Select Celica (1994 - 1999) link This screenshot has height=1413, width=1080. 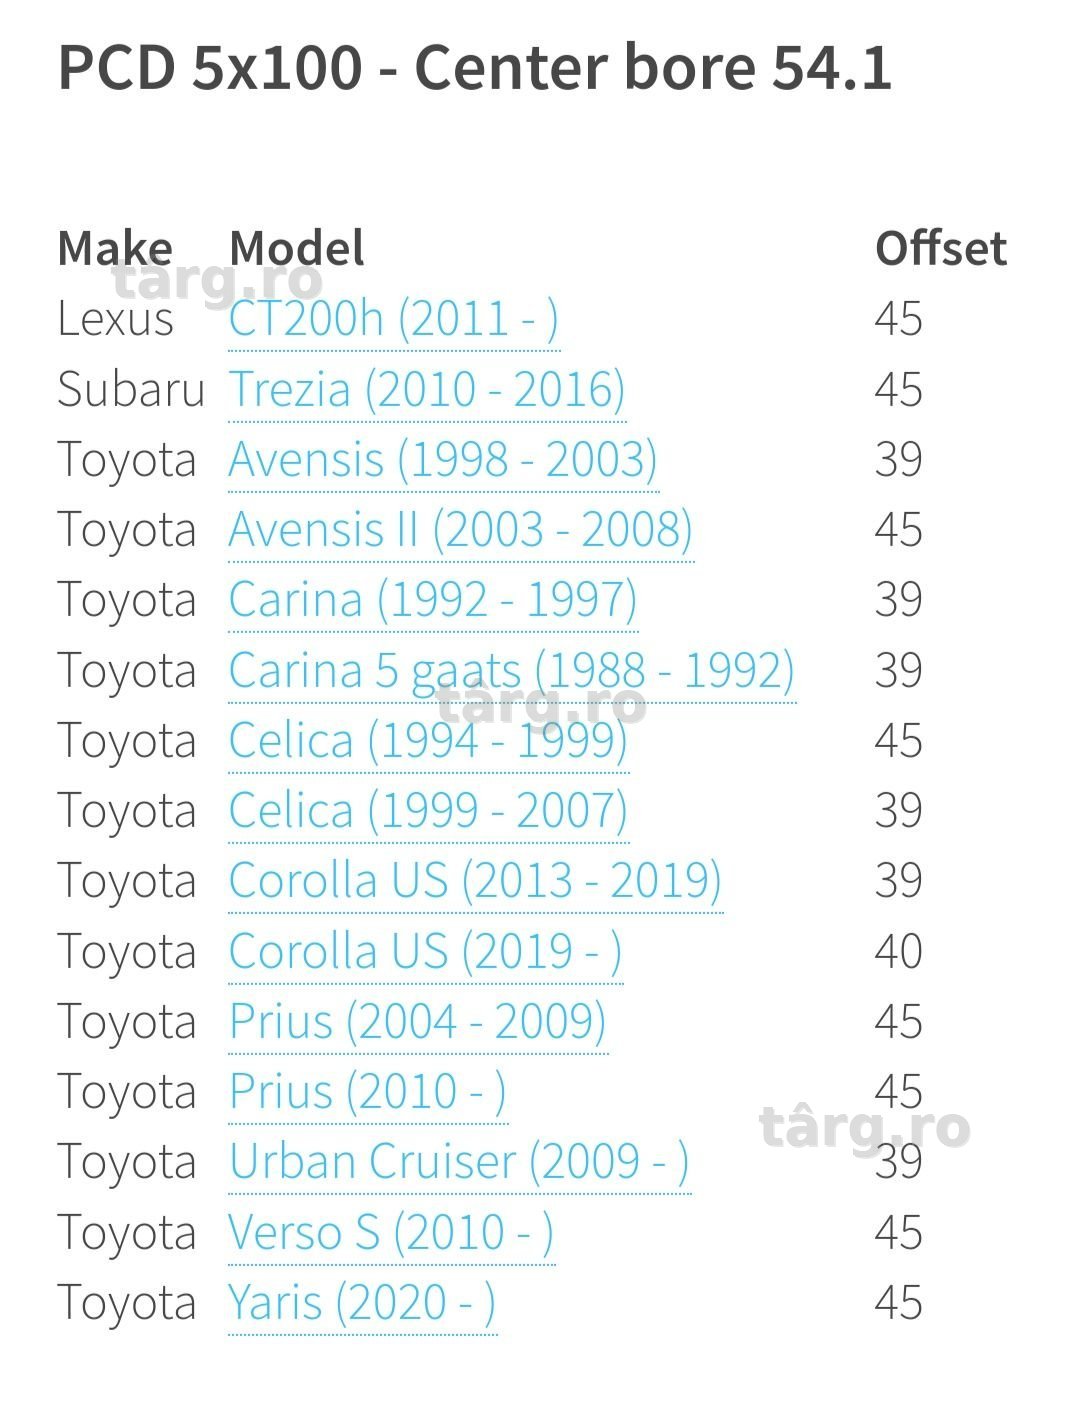(x=428, y=741)
